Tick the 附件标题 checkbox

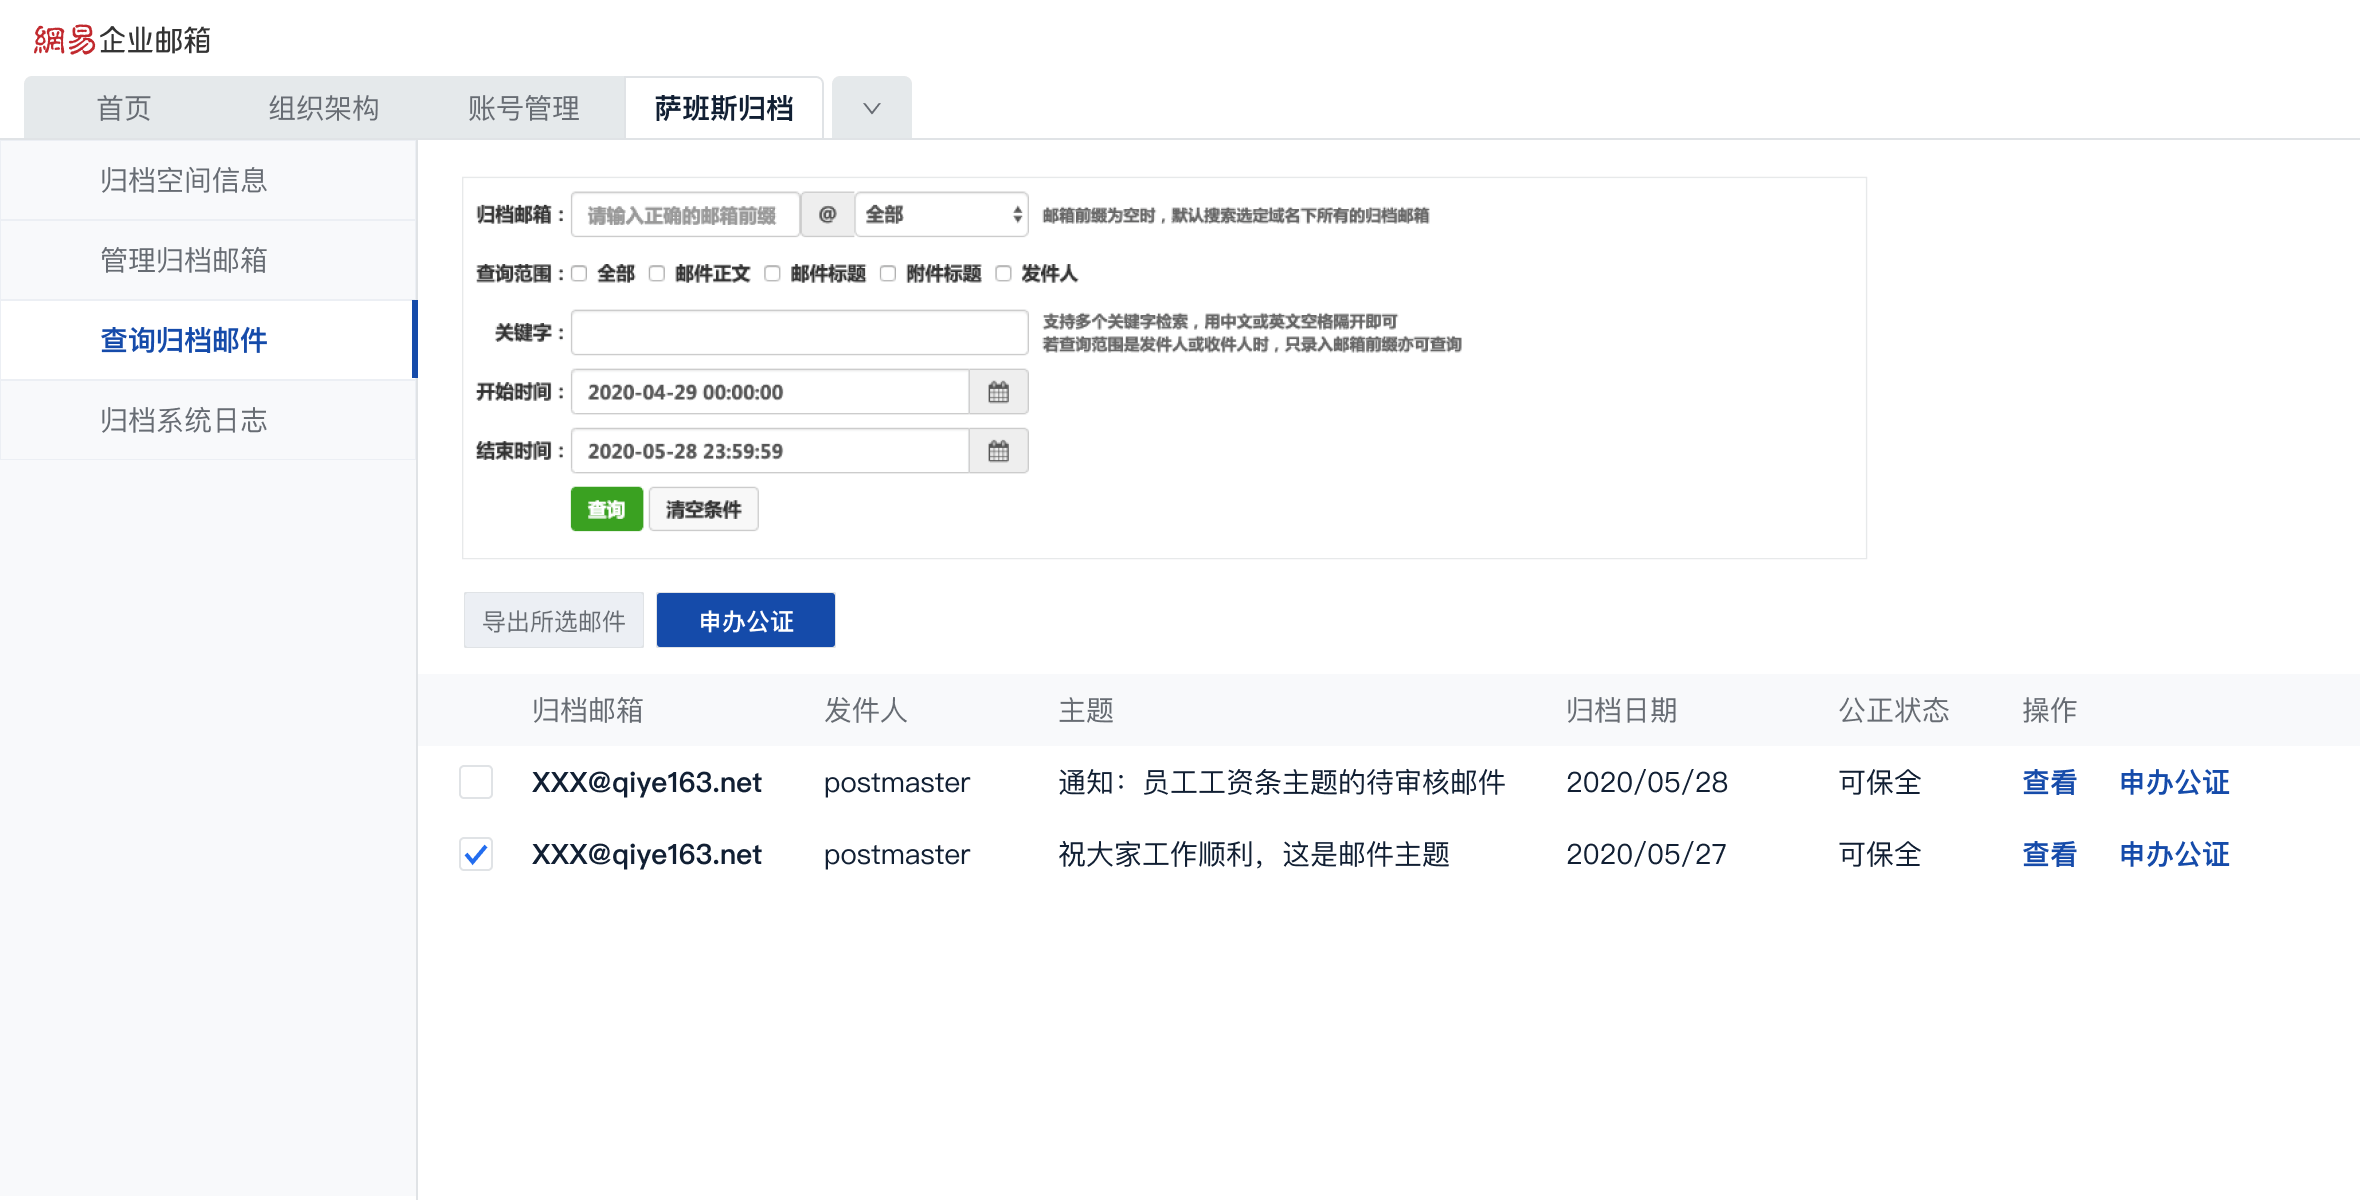point(888,273)
